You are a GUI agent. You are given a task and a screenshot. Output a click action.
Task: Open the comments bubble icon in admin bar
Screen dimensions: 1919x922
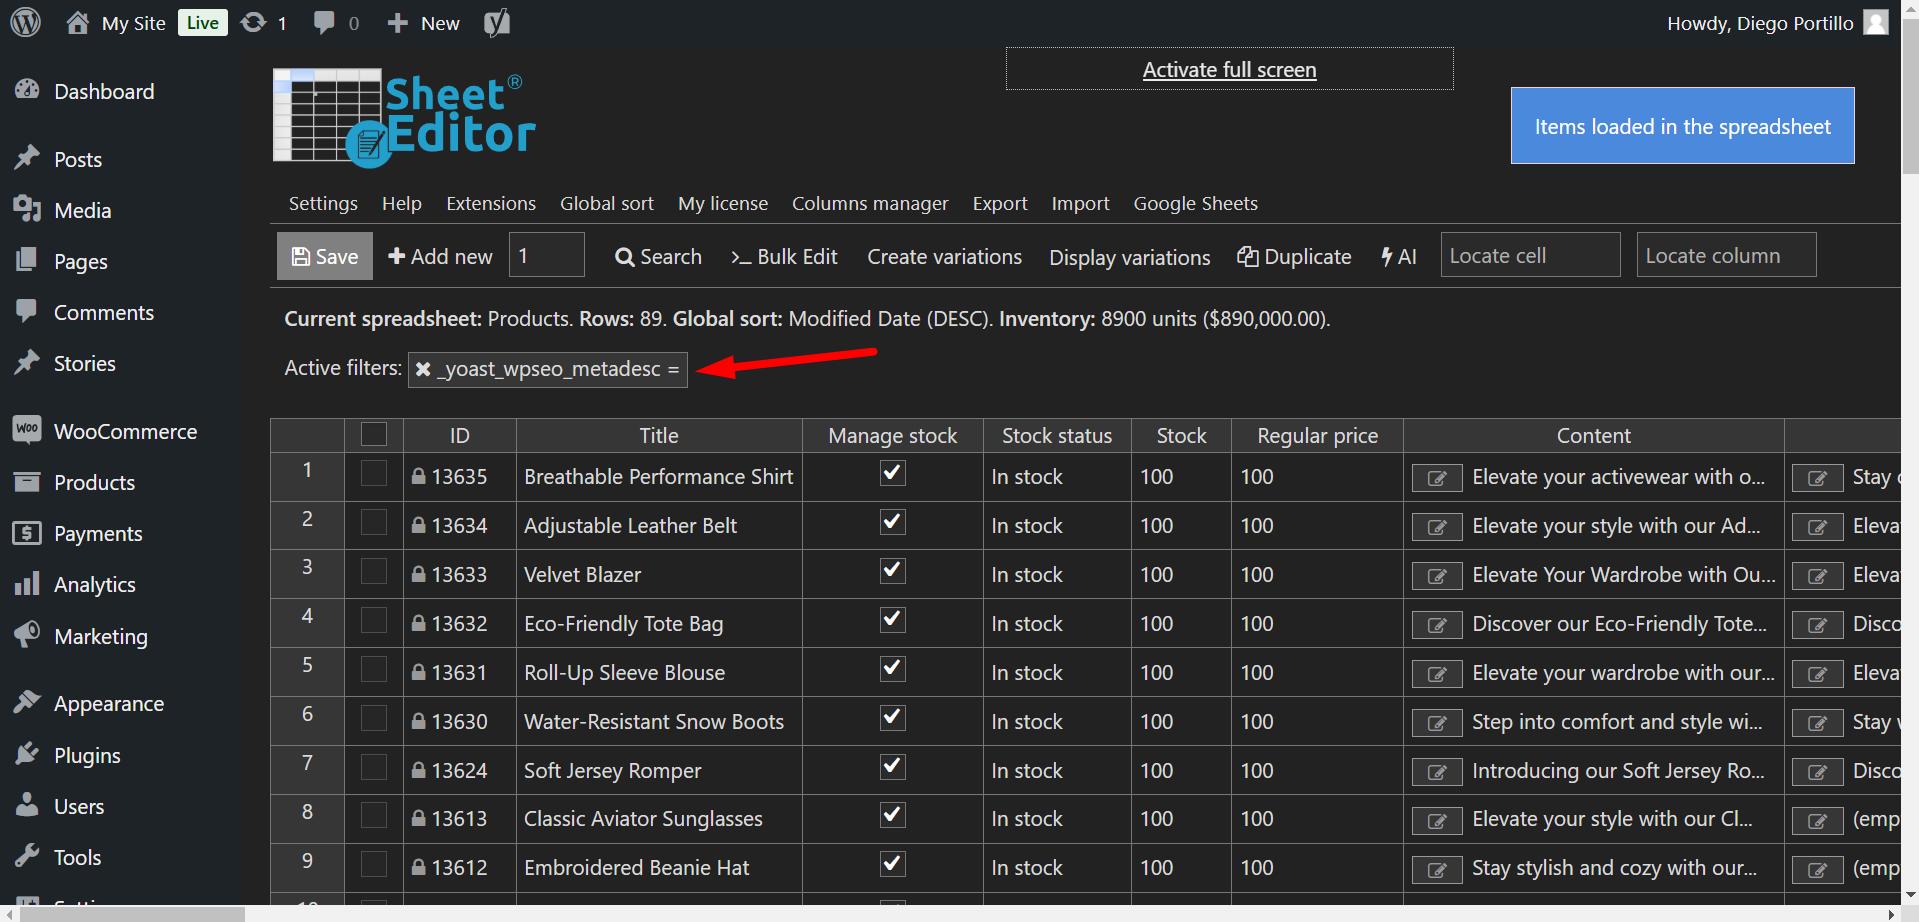[x=324, y=22]
